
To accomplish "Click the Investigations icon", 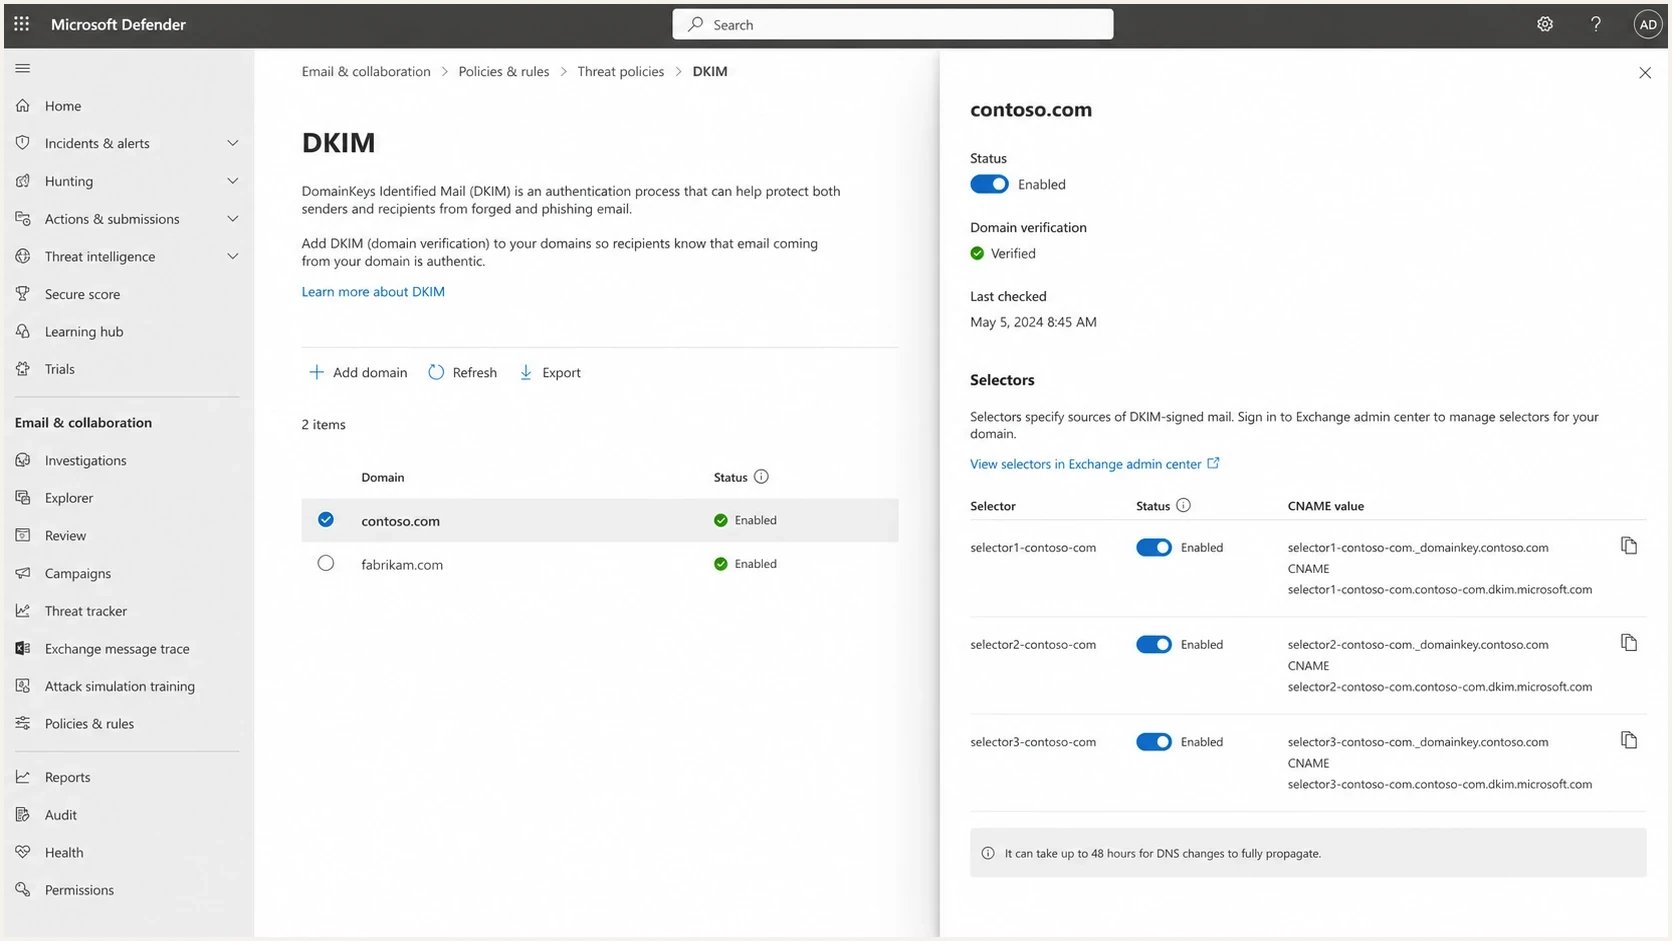I will point(23,460).
